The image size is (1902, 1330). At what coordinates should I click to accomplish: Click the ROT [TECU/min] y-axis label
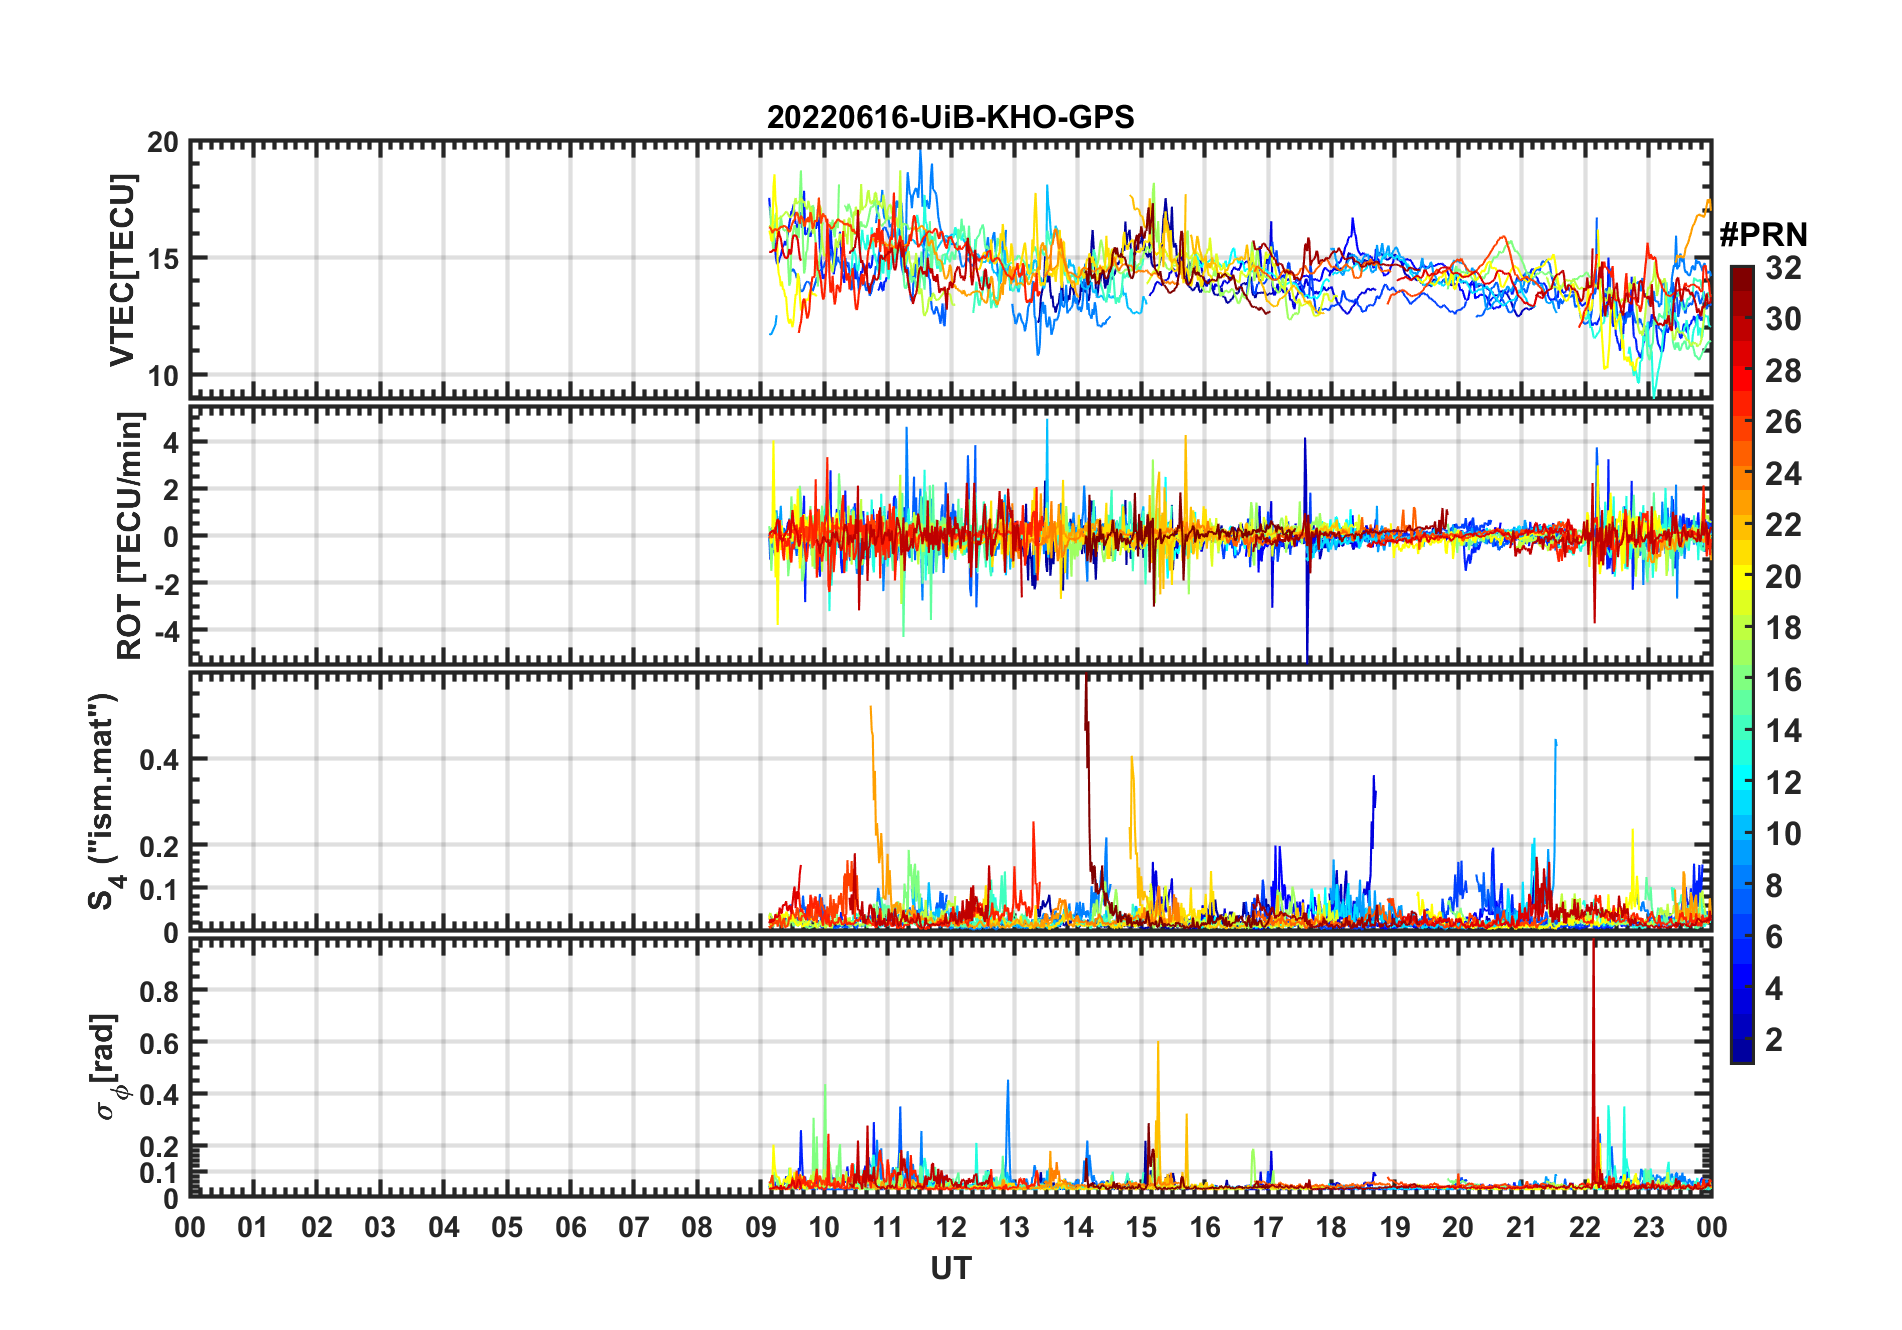click(130, 535)
